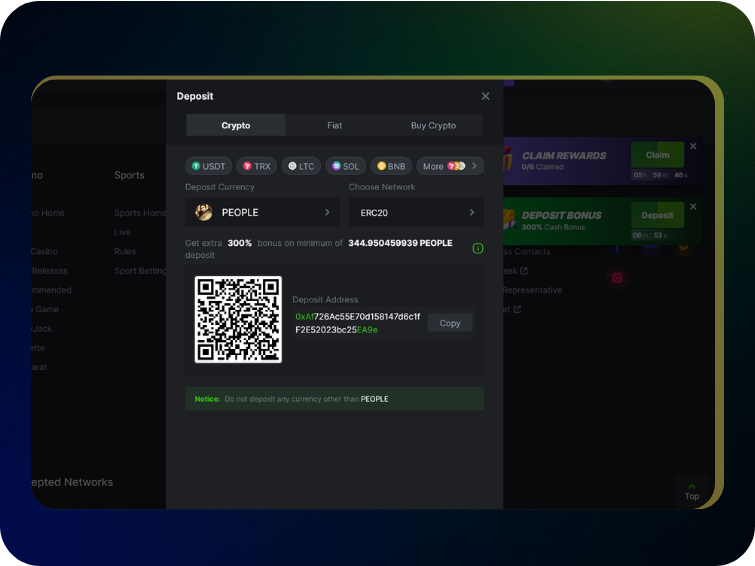
Task: Expand More currencies list
Action: coord(450,166)
